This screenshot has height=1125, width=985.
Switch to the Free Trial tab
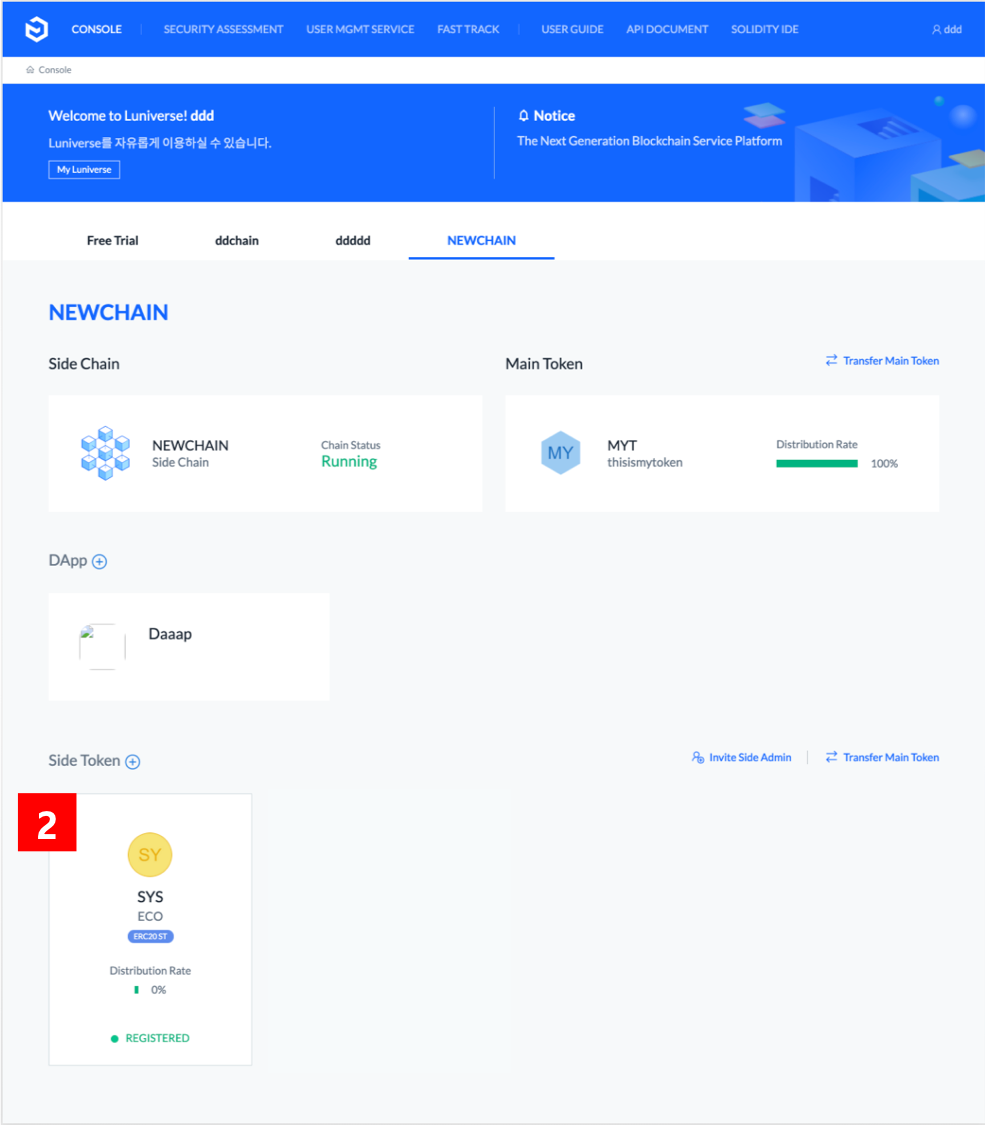113,240
